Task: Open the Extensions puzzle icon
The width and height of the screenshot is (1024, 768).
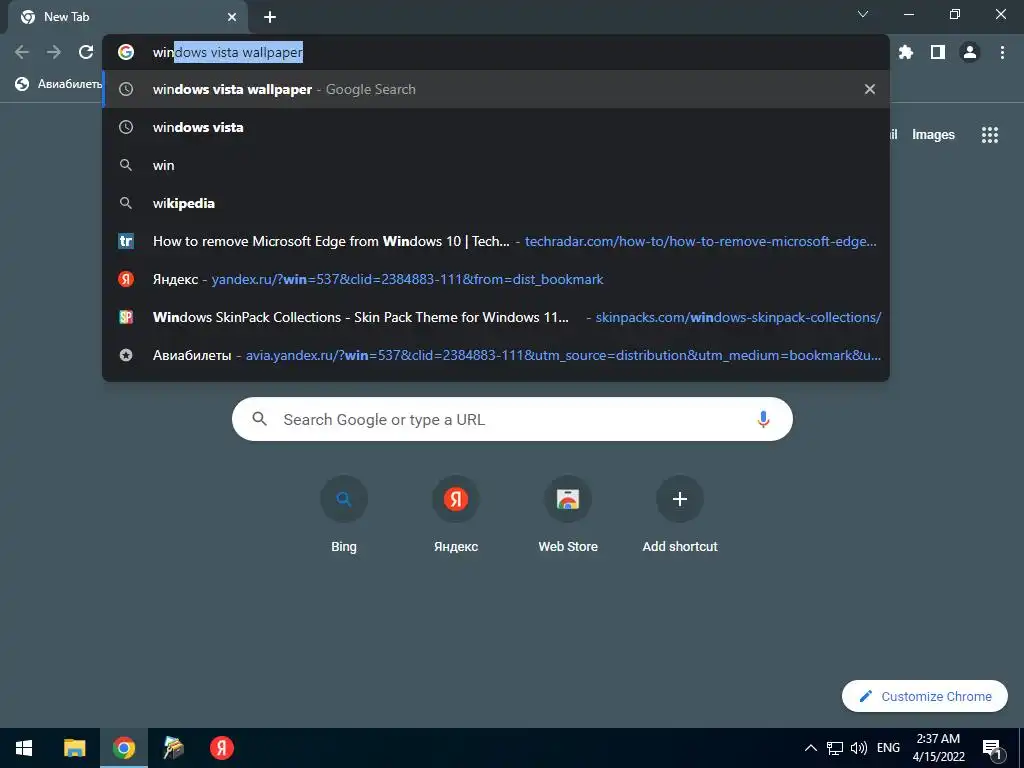Action: pyautogui.click(x=906, y=52)
